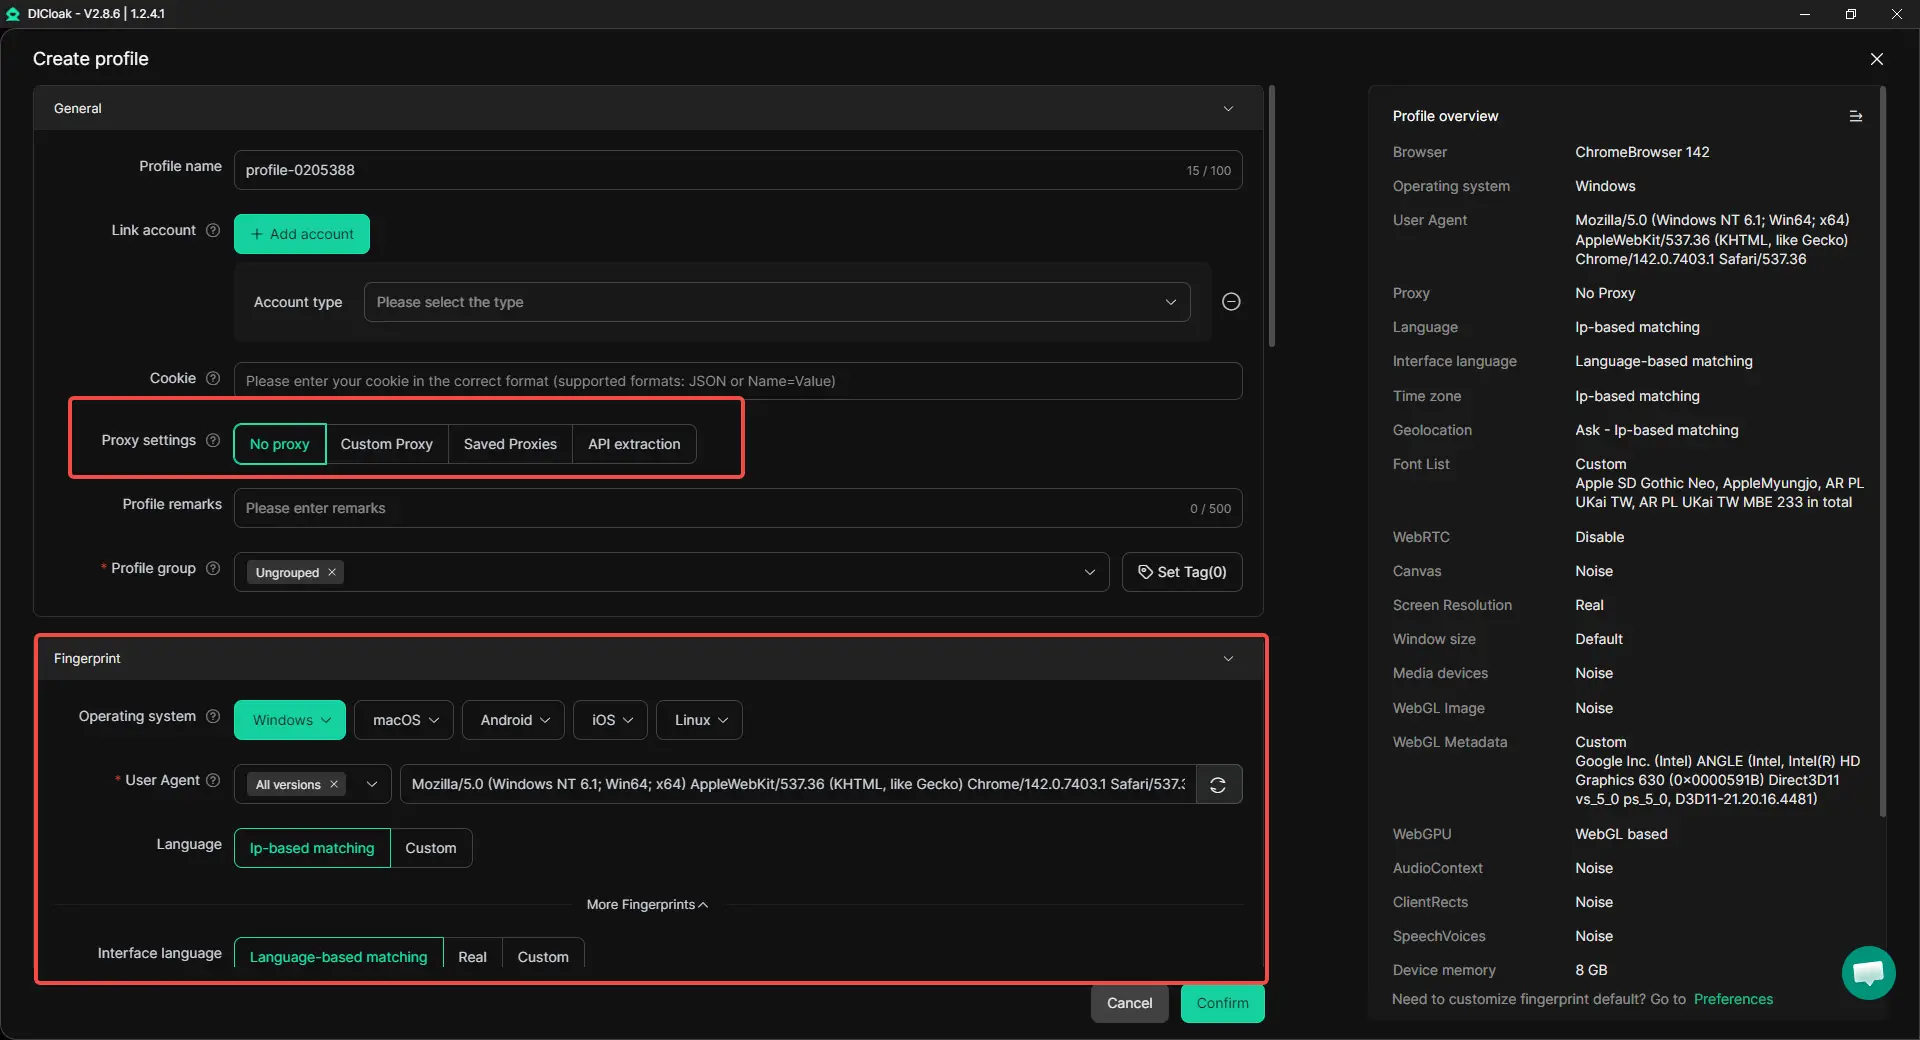Screen dimensions: 1920x1040
Task: Select macOS operating system option
Action: pyautogui.click(x=404, y=721)
